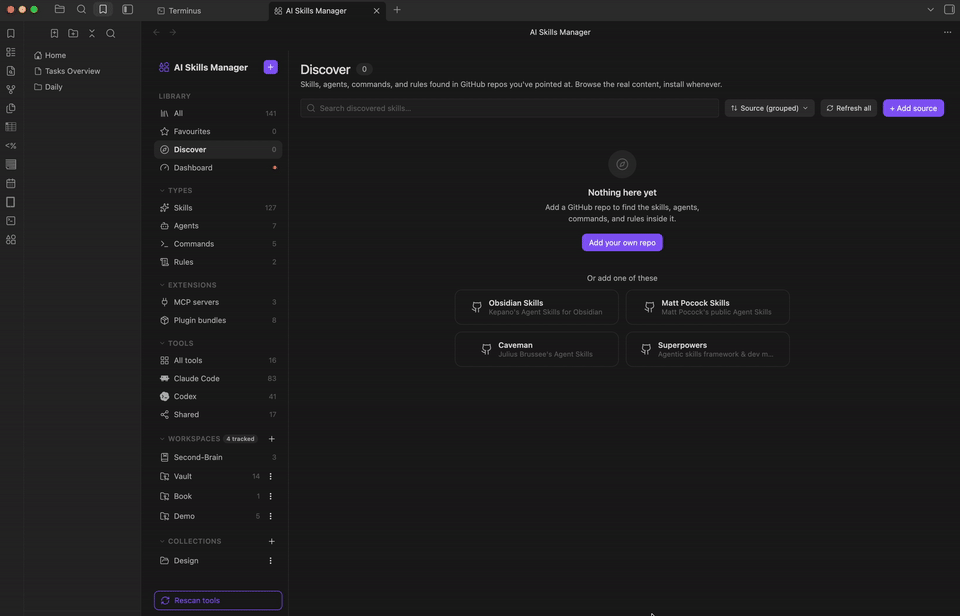Click the templates percent icon in ribbon

coord(11,146)
